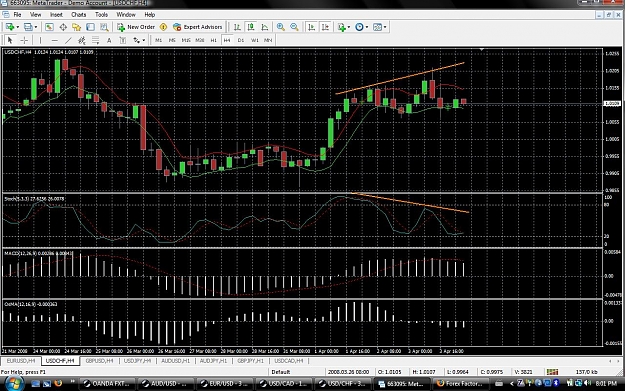Viewport: 625px width, 391px height.
Task: Click the New Order button
Action: tap(136, 27)
